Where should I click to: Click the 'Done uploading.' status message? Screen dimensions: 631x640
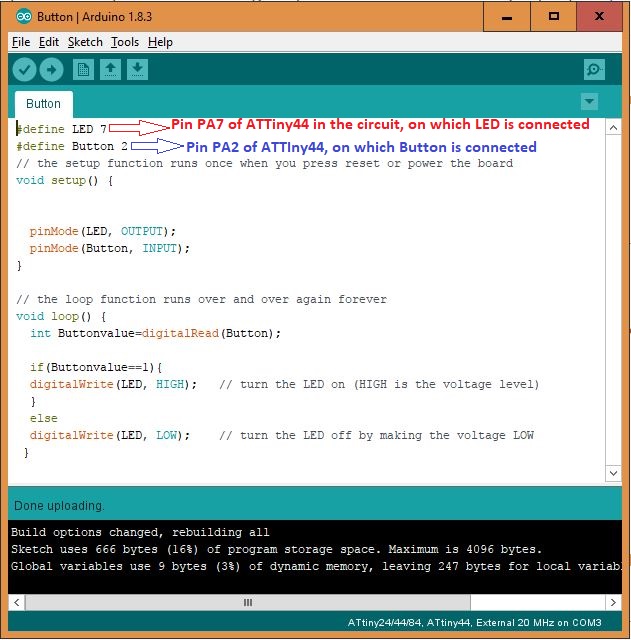tap(59, 506)
